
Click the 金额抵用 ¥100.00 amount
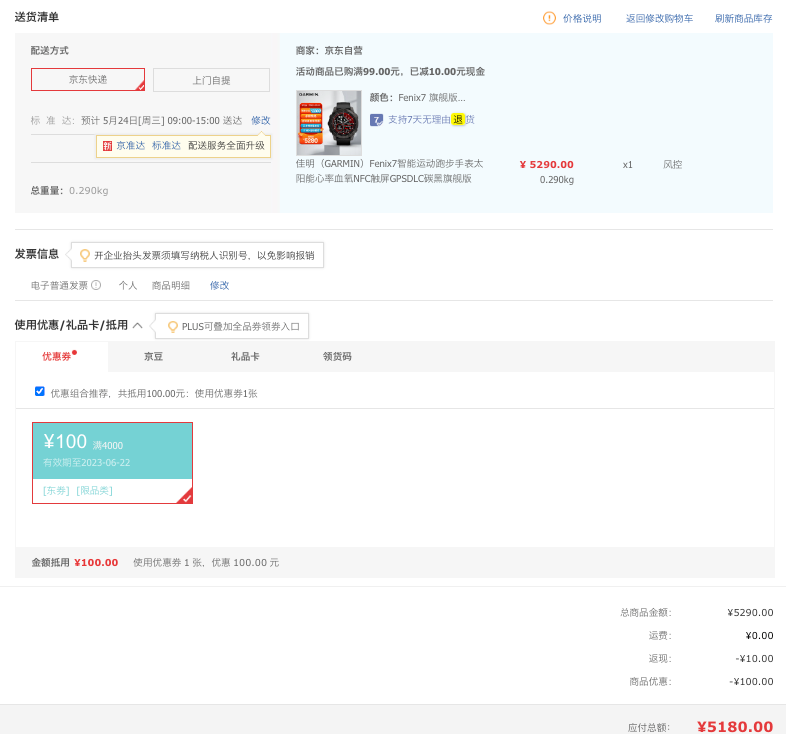point(96,563)
